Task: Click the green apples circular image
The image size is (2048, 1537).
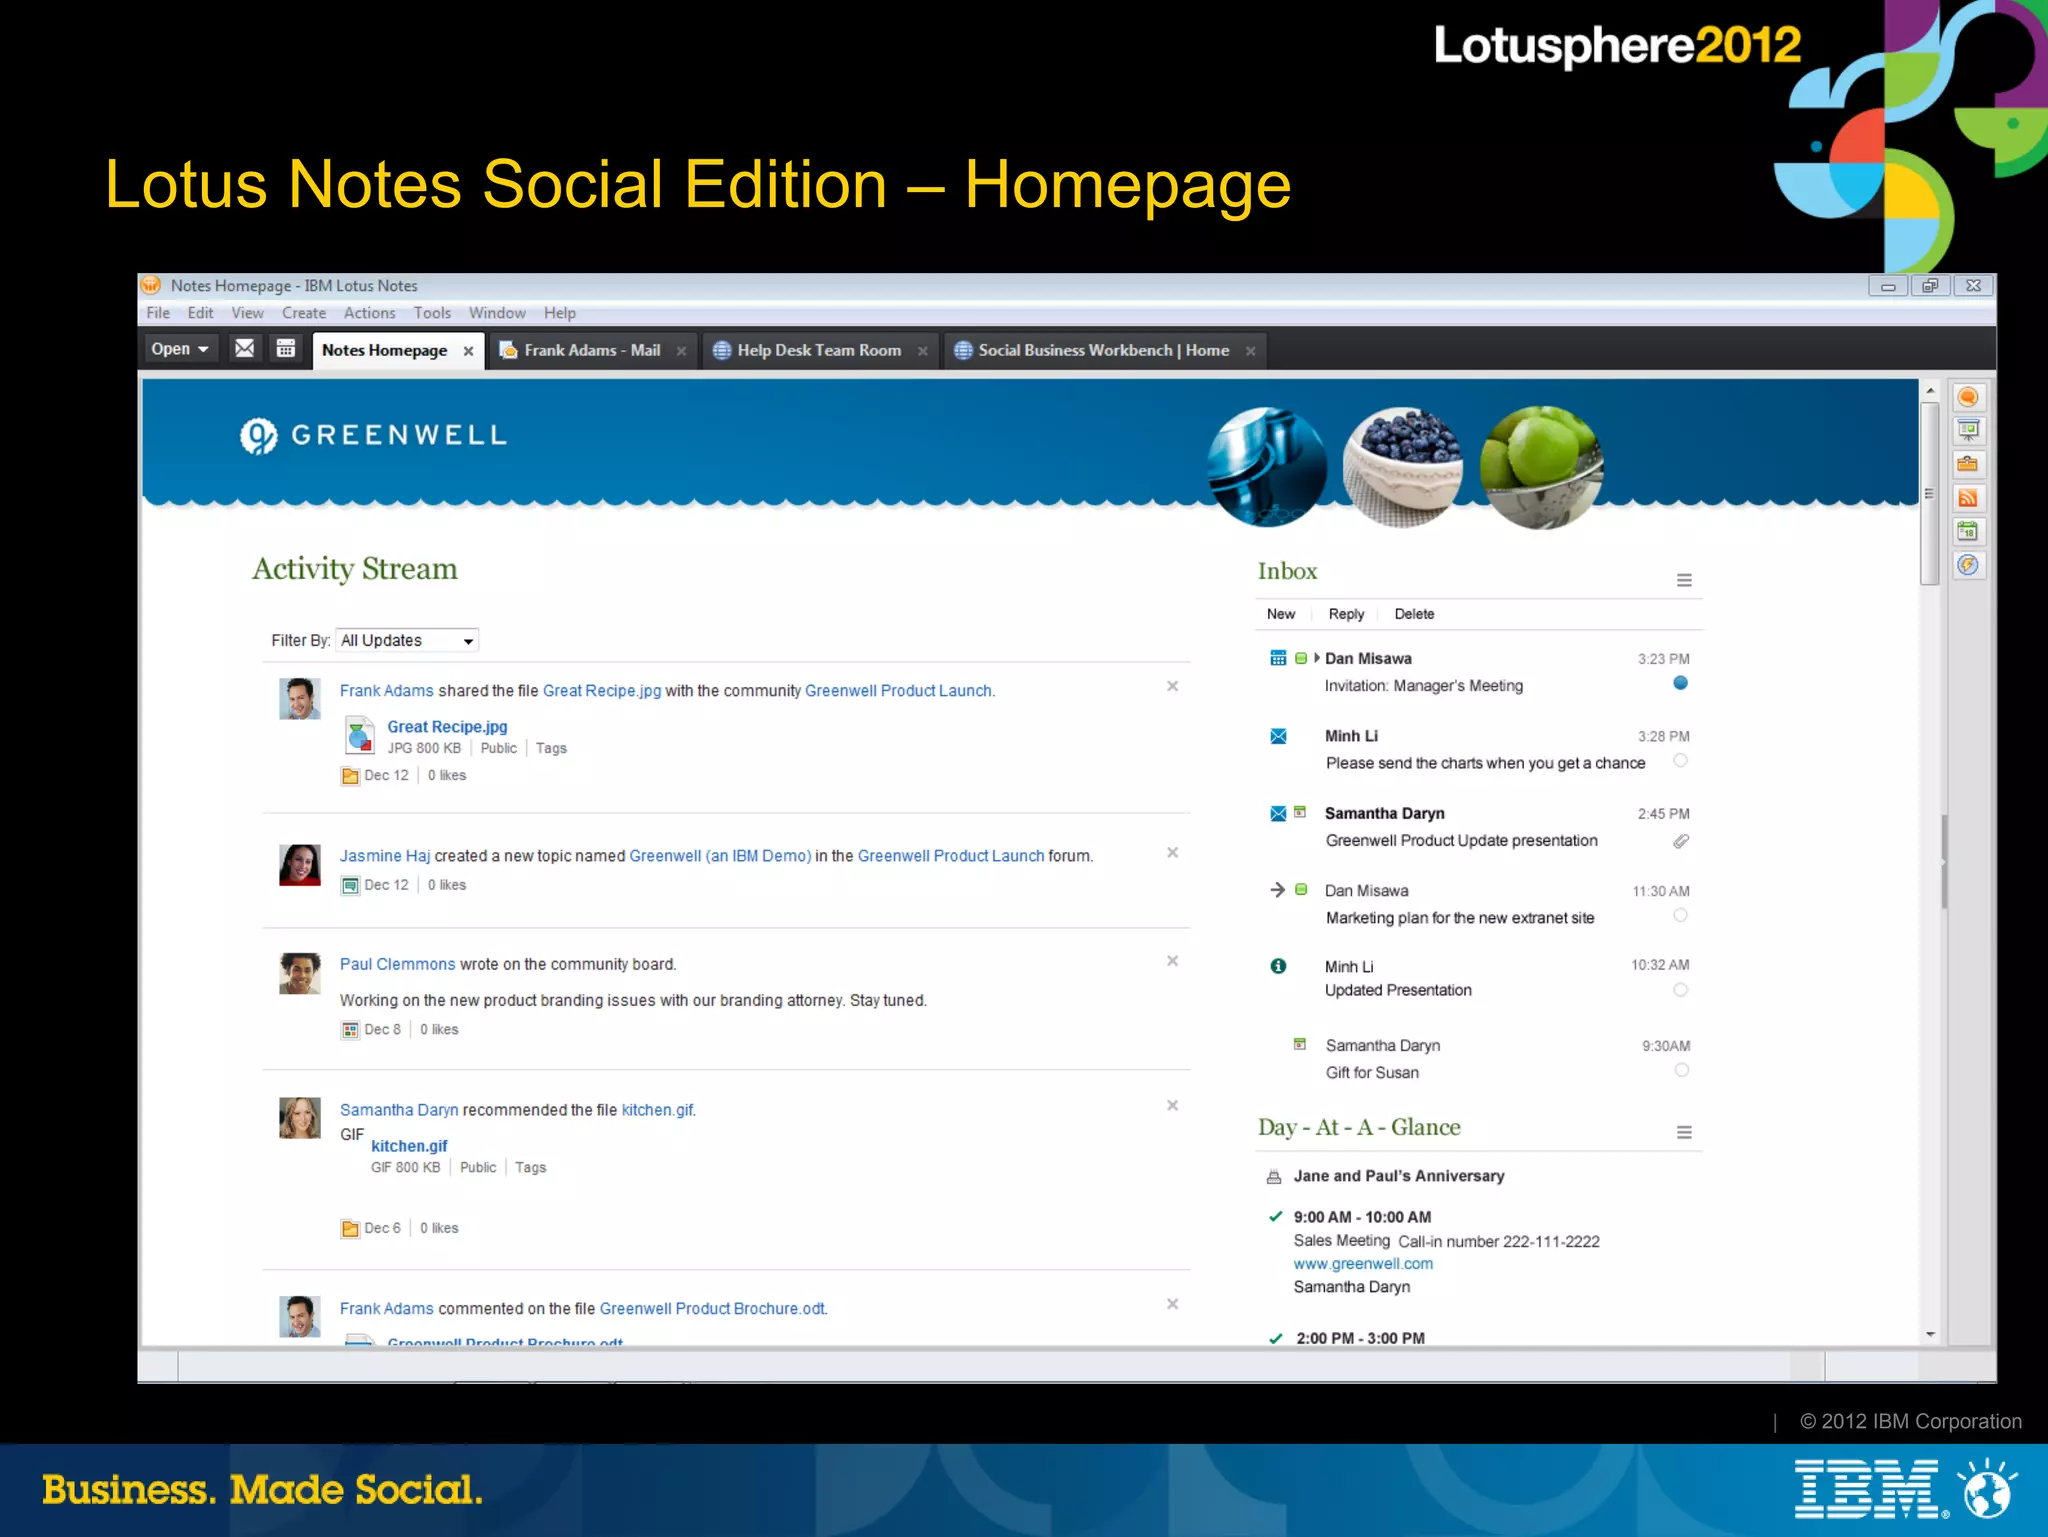Action: coord(1541,466)
